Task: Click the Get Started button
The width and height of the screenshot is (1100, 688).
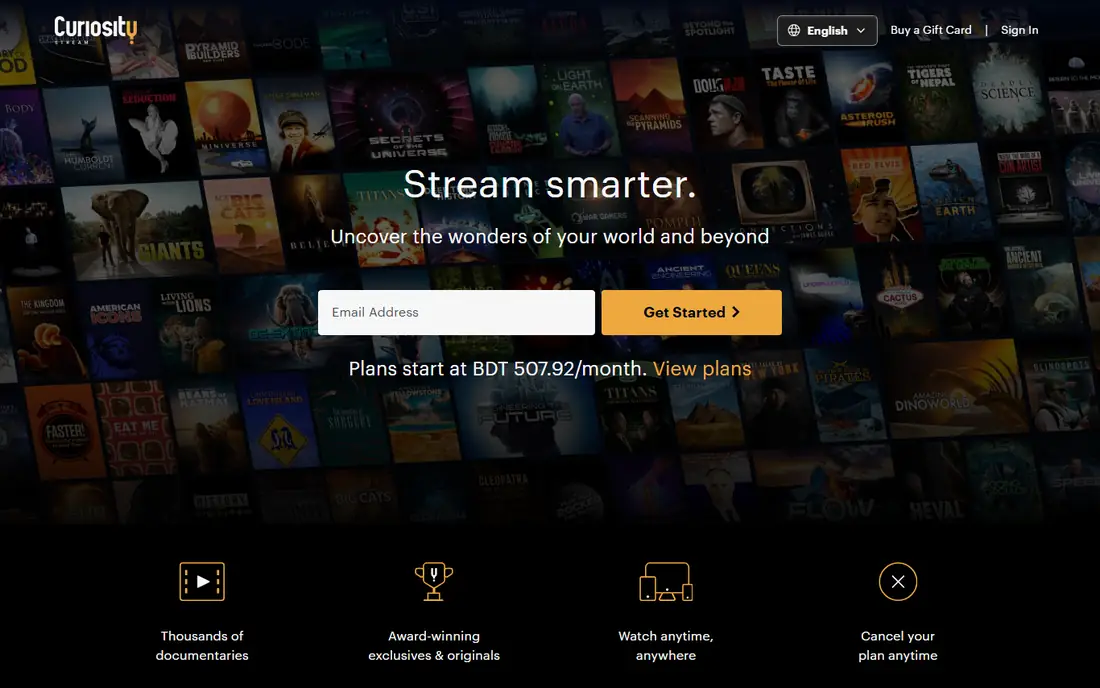Action: pyautogui.click(x=691, y=312)
